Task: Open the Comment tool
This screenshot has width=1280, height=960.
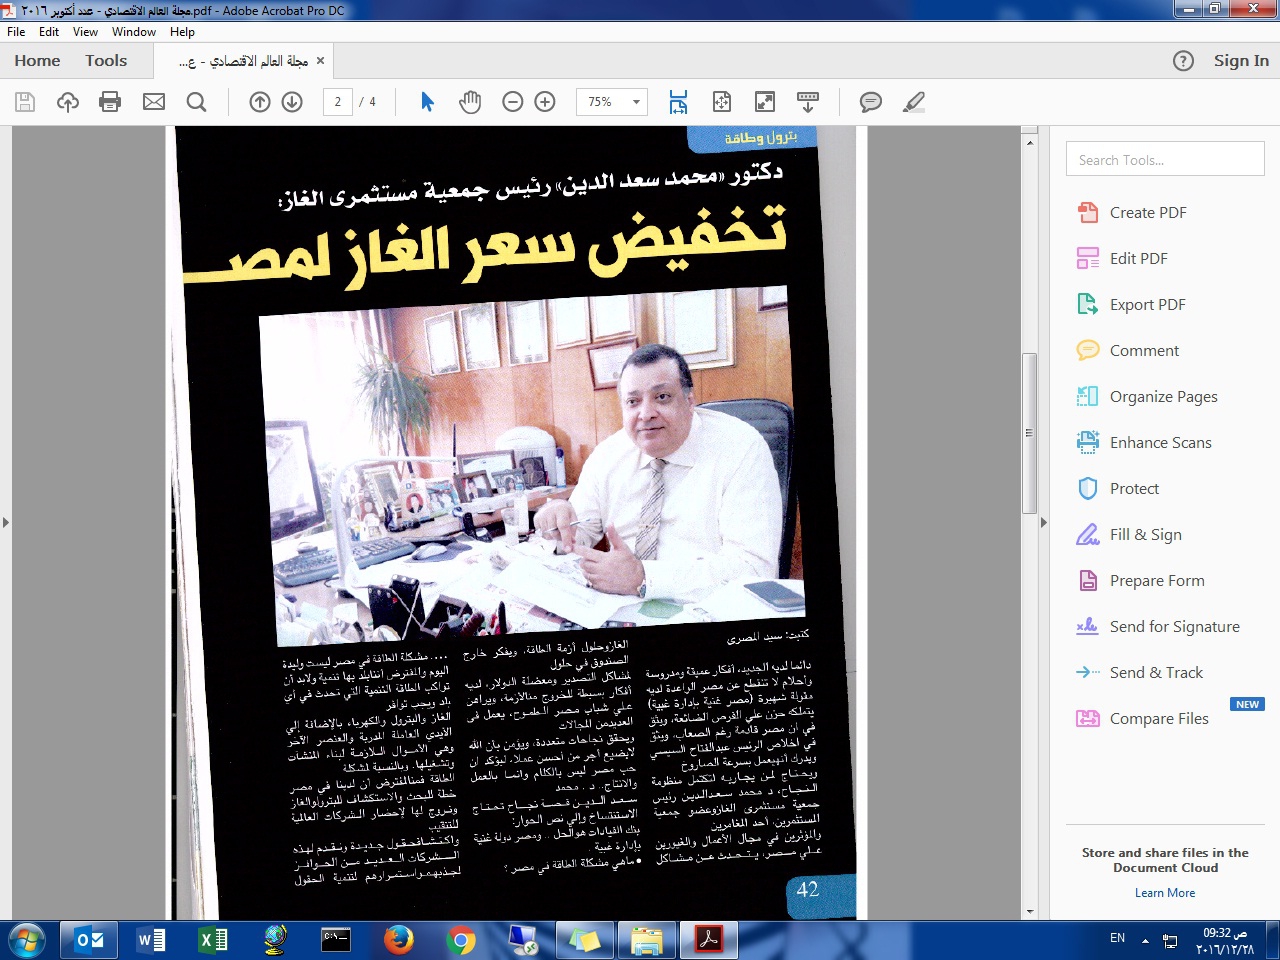Action: (1144, 350)
